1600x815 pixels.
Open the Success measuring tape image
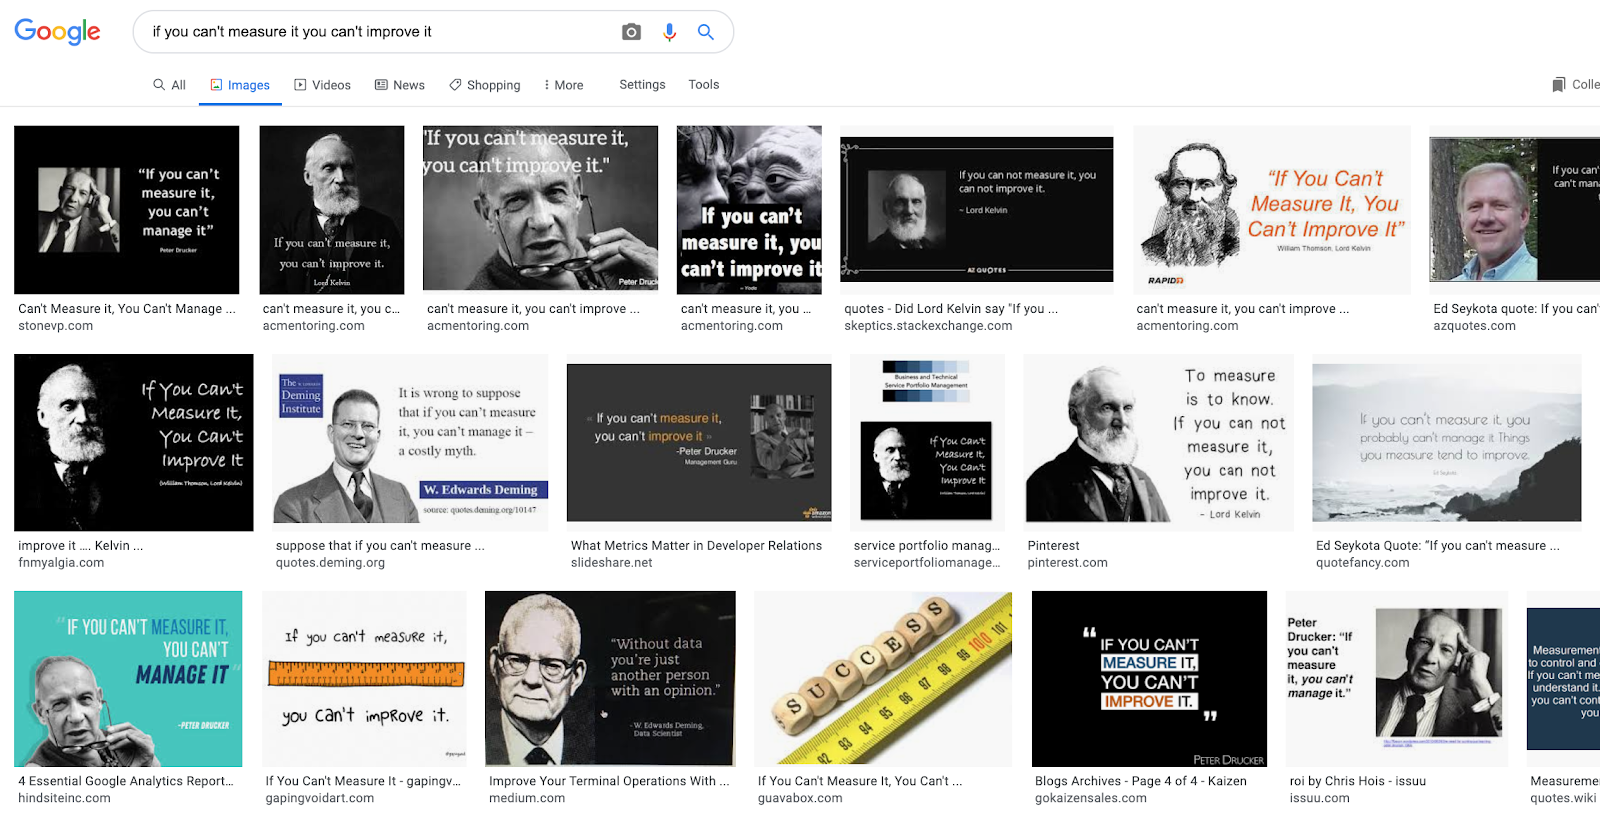pos(883,679)
